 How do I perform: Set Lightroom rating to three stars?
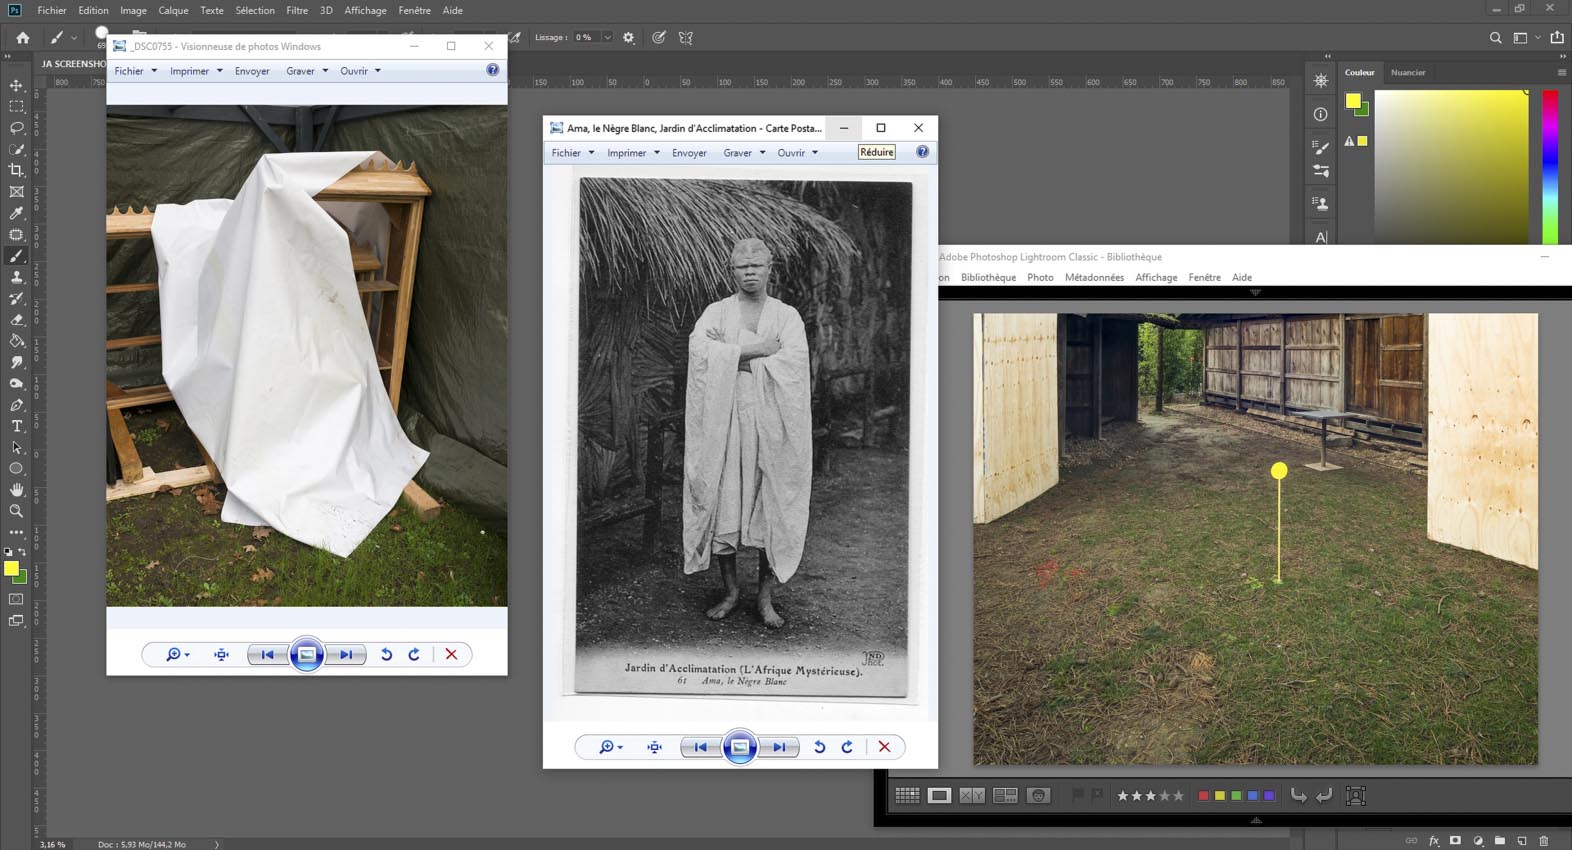(1150, 796)
